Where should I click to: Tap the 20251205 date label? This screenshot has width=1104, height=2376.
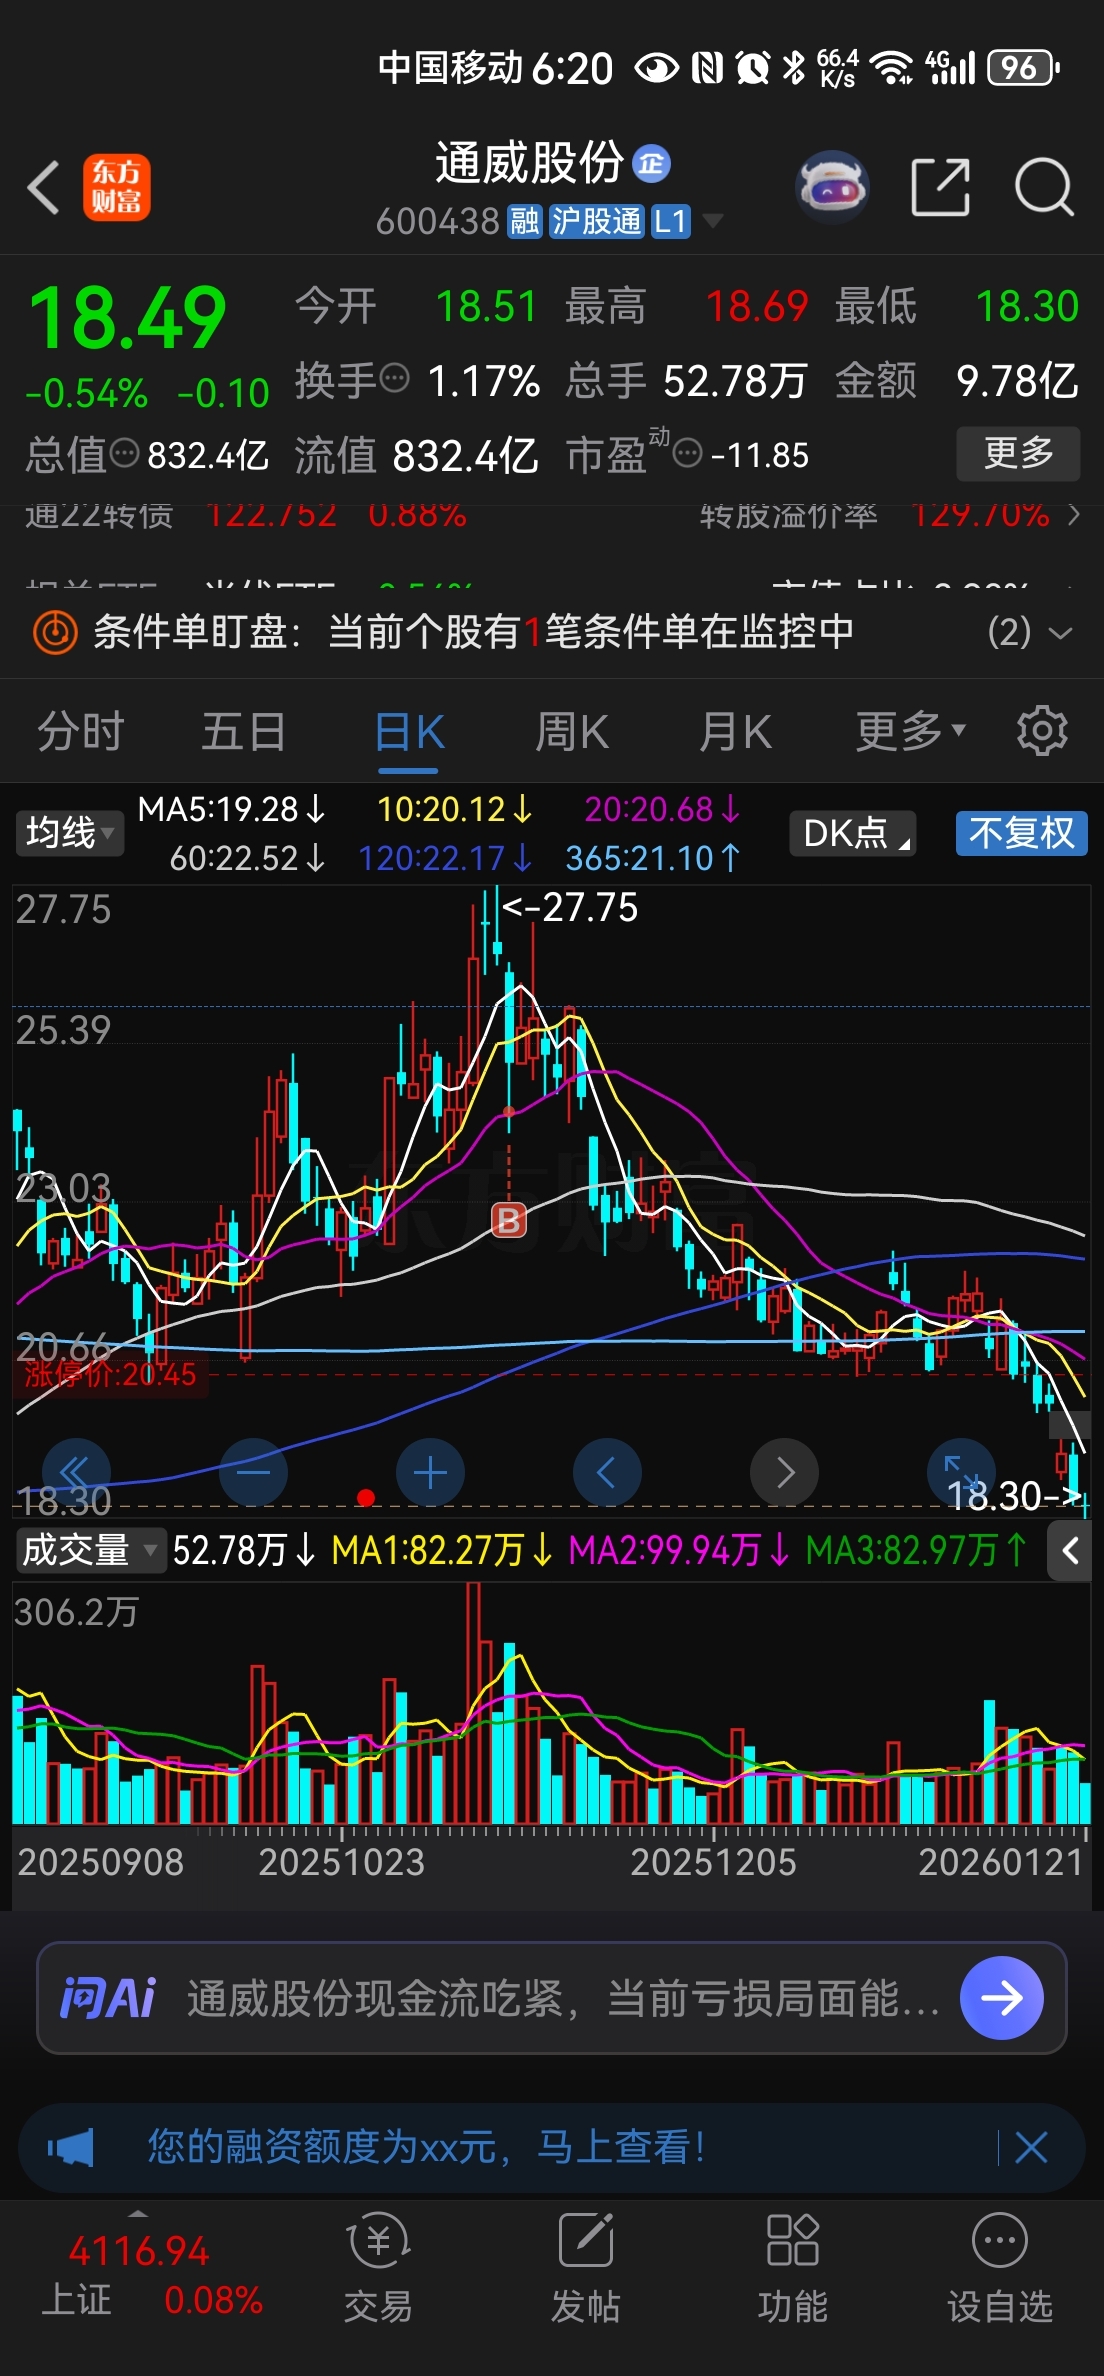[x=713, y=1862]
